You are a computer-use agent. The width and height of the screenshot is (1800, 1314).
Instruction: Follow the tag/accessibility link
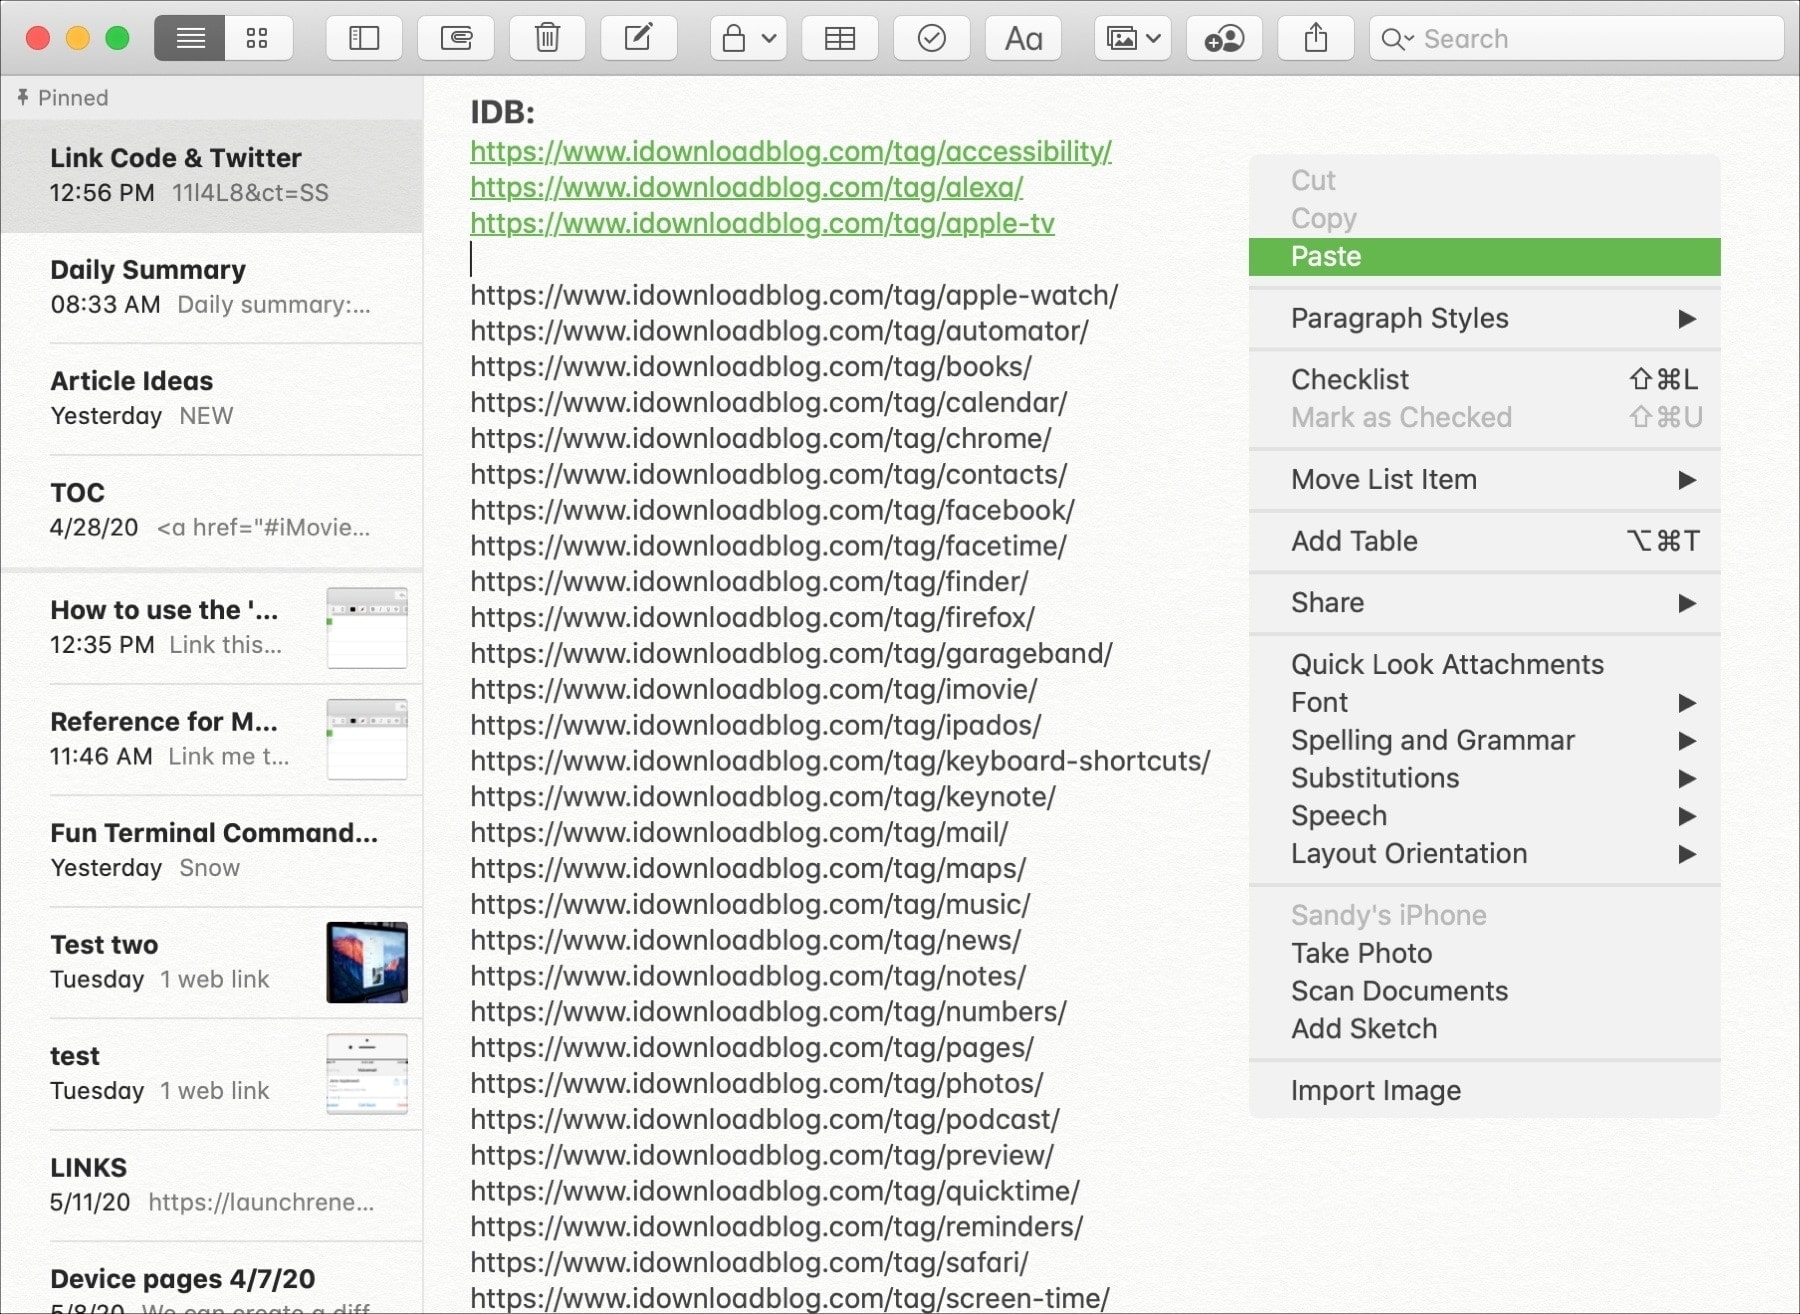pos(790,152)
